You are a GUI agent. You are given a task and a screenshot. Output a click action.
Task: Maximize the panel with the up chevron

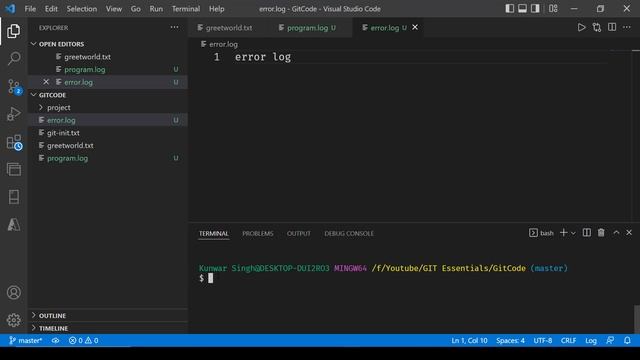pyautogui.click(x=616, y=233)
